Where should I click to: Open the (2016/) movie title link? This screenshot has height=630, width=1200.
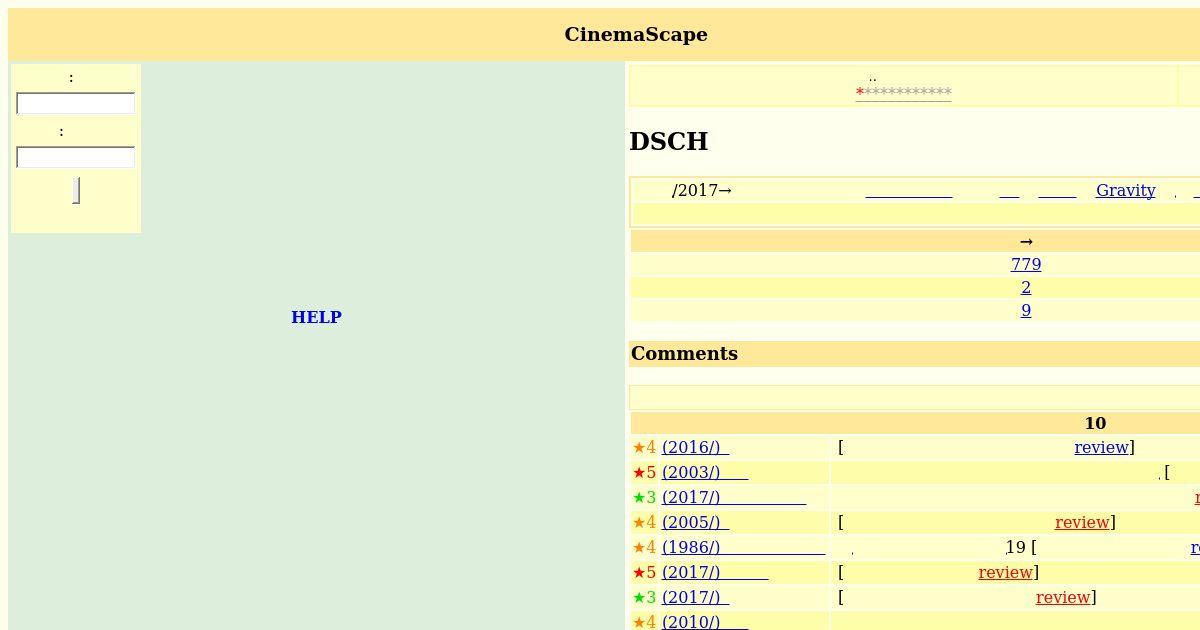coord(695,447)
